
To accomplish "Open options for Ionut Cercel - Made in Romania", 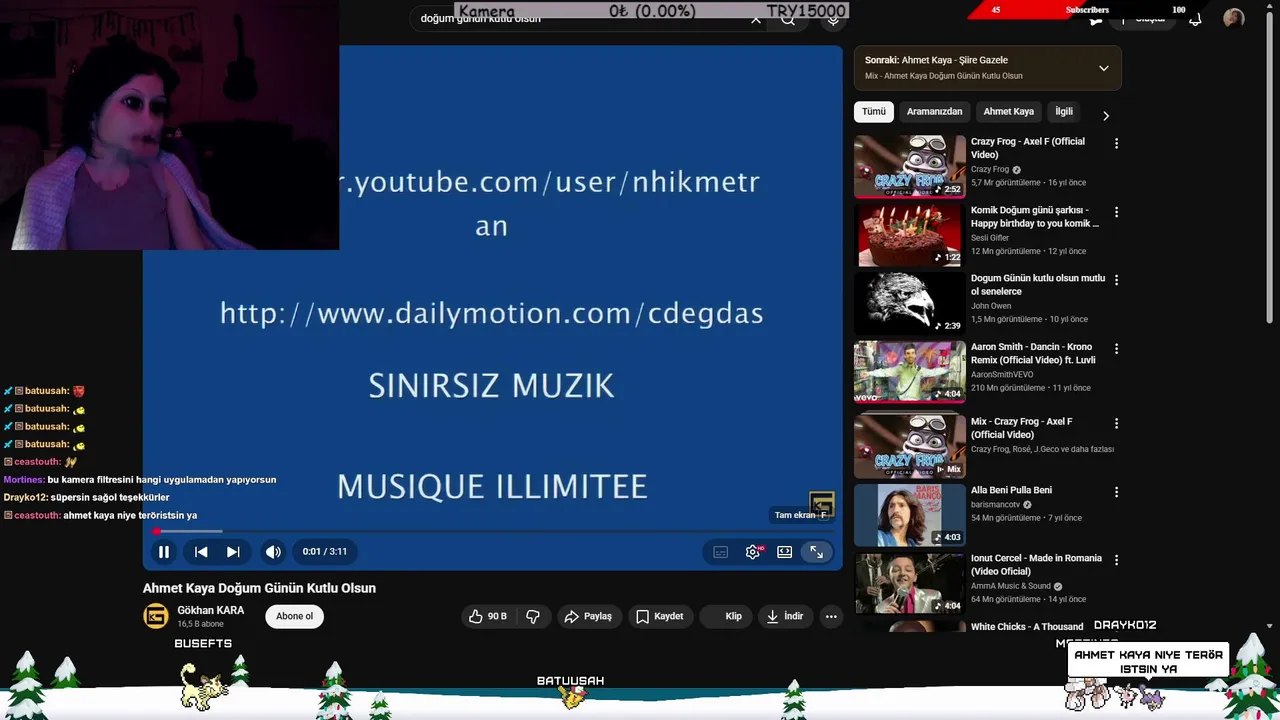I will pyautogui.click(x=1116, y=560).
